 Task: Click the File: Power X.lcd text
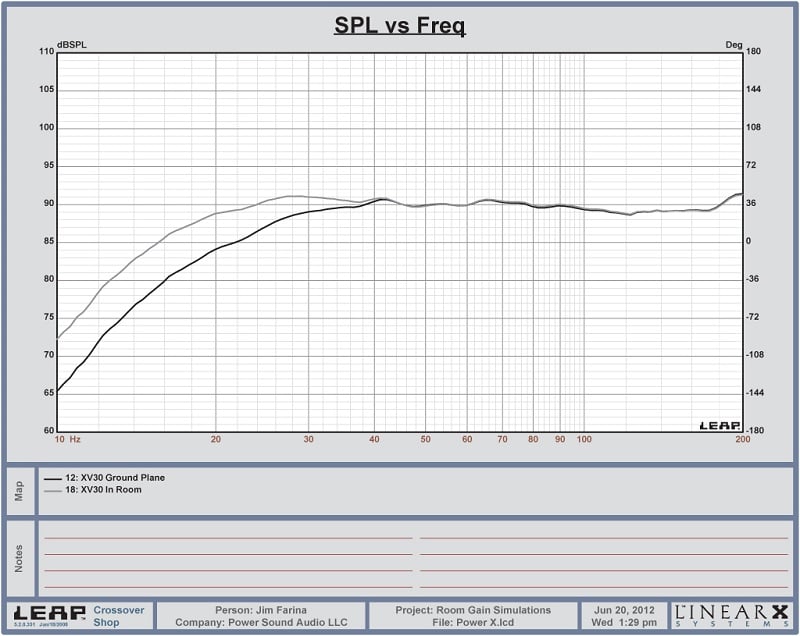point(473,622)
